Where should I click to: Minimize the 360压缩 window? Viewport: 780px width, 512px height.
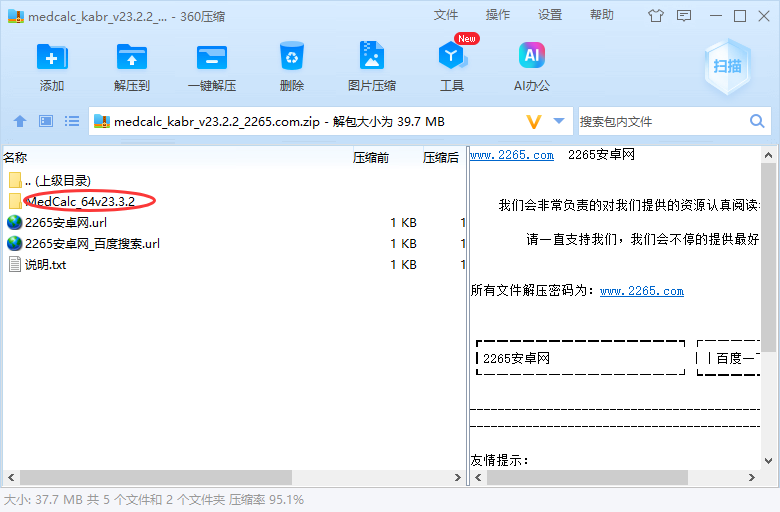point(716,16)
